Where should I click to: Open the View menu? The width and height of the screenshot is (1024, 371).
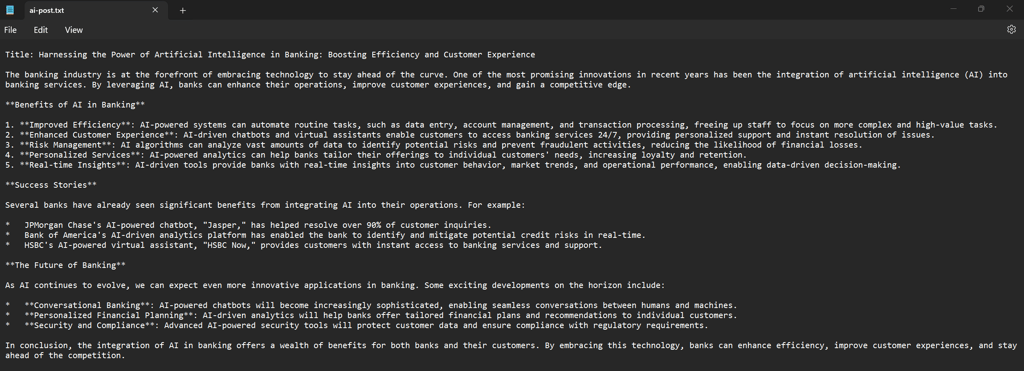coord(74,30)
